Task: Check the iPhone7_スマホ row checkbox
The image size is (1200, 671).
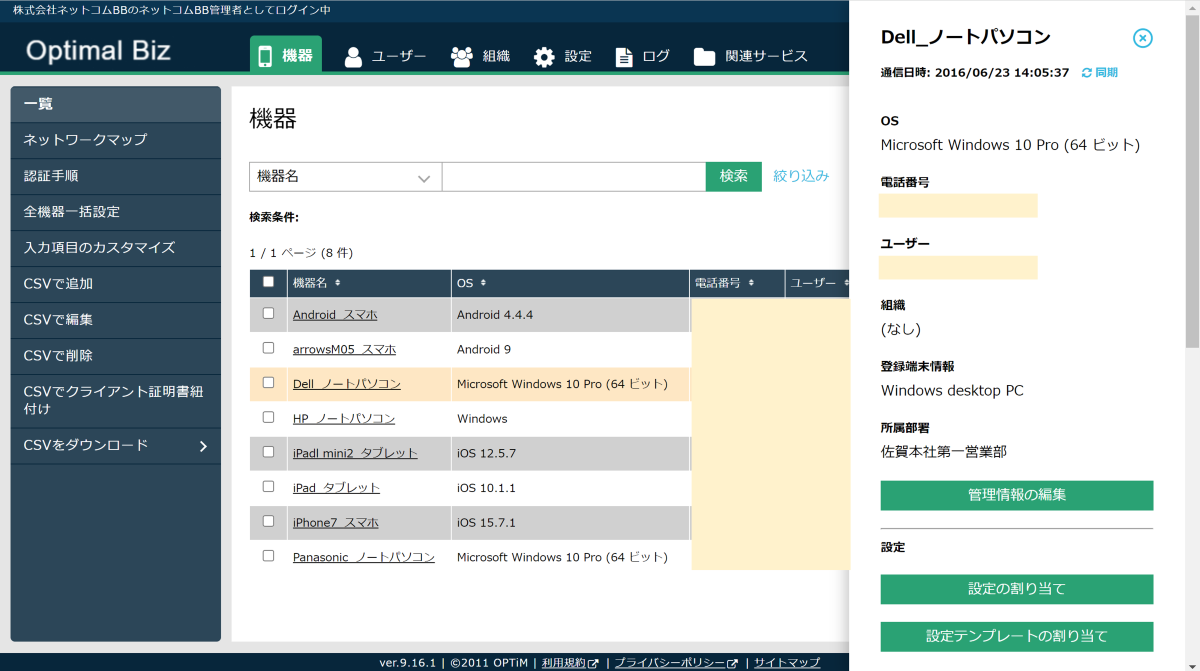Action: [268, 521]
